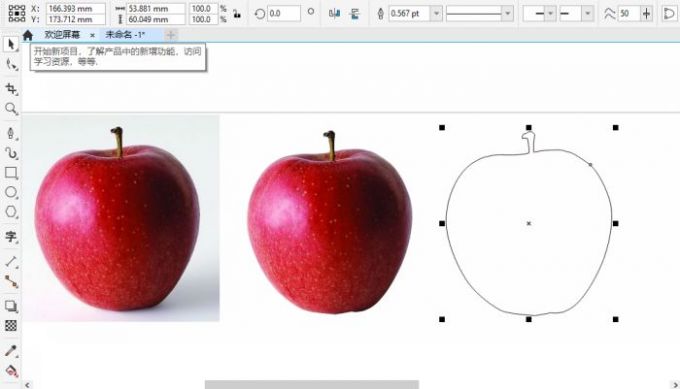
Task: Select the Shape edit tool
Action: (x=11, y=65)
